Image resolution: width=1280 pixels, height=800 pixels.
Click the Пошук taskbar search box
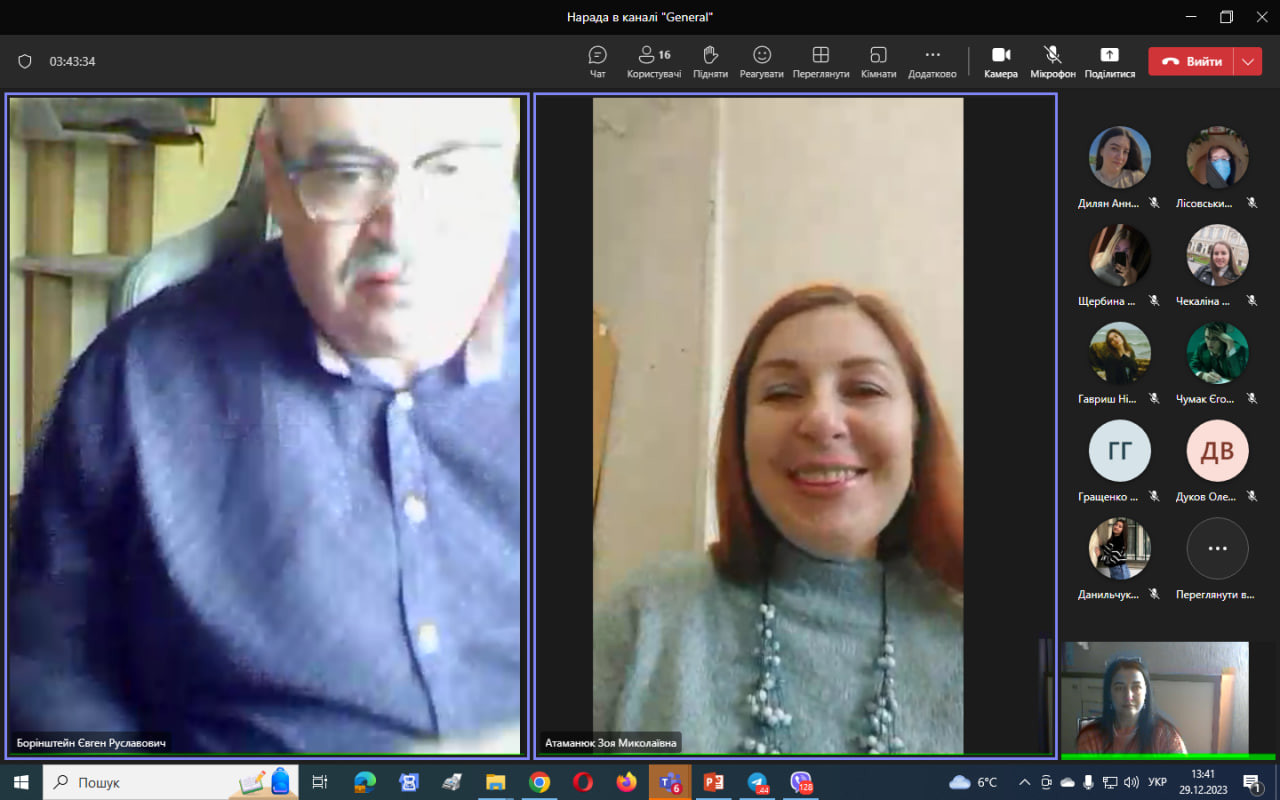pos(171,782)
